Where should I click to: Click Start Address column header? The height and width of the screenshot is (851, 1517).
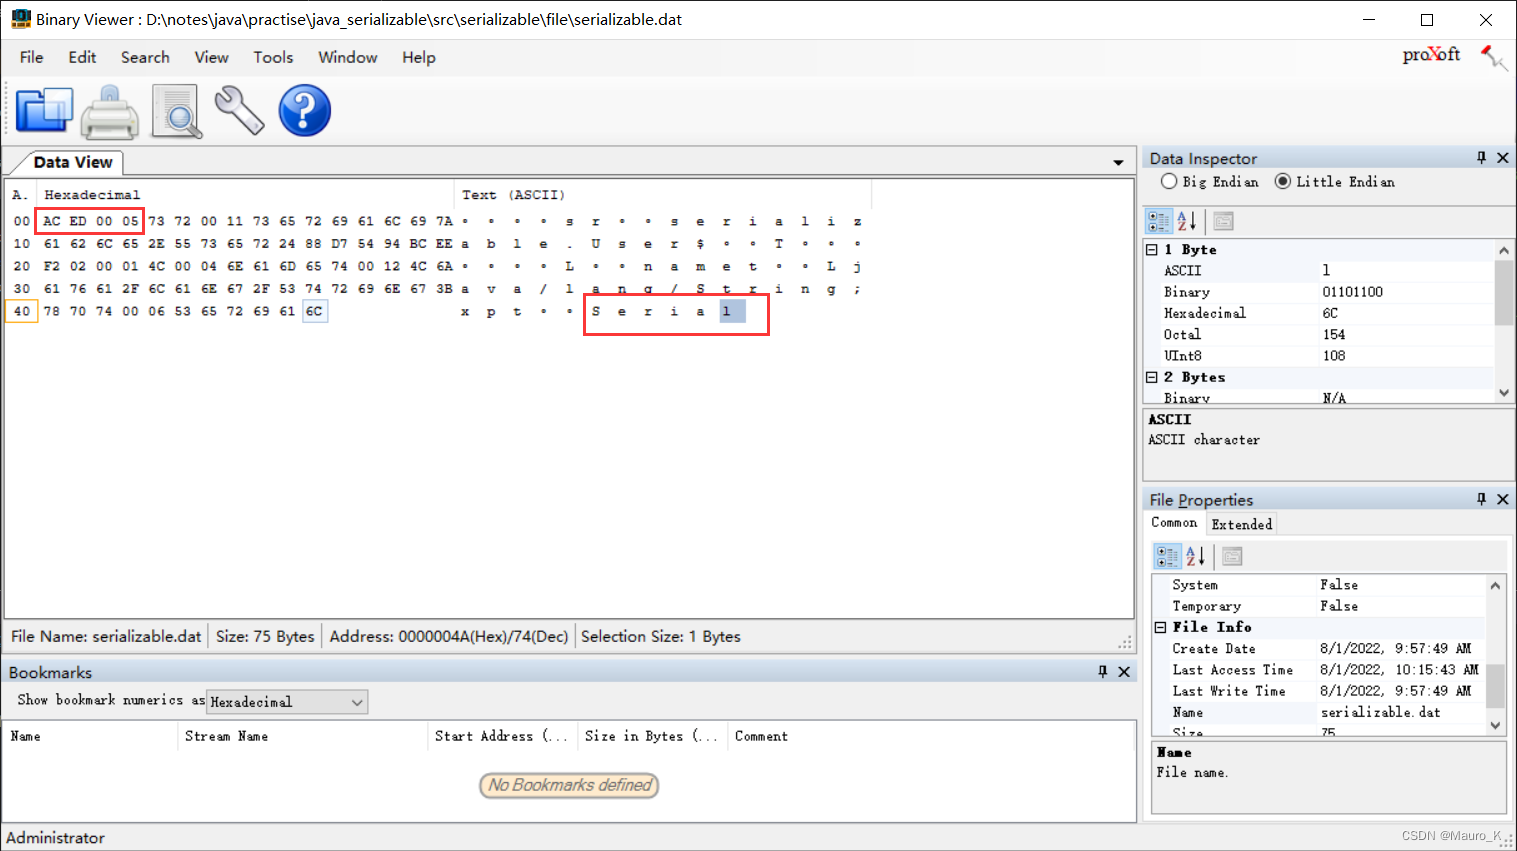(503, 736)
